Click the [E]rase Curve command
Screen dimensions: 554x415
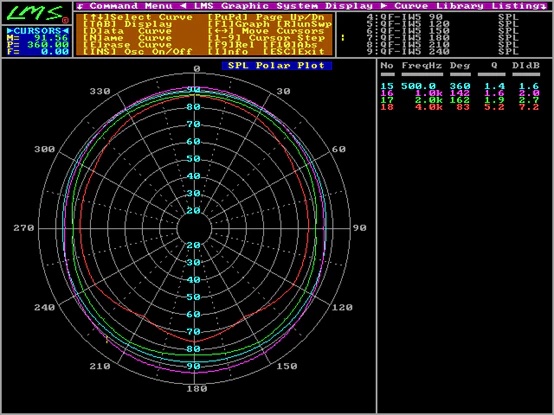(x=127, y=45)
